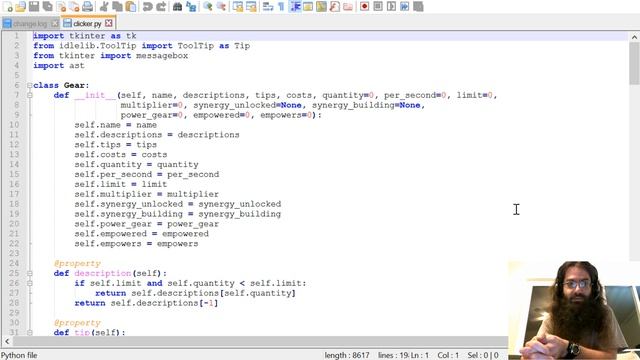Collapse the description method fold
Image resolution: width=640 pixels, height=360 pixels.
point(29,273)
